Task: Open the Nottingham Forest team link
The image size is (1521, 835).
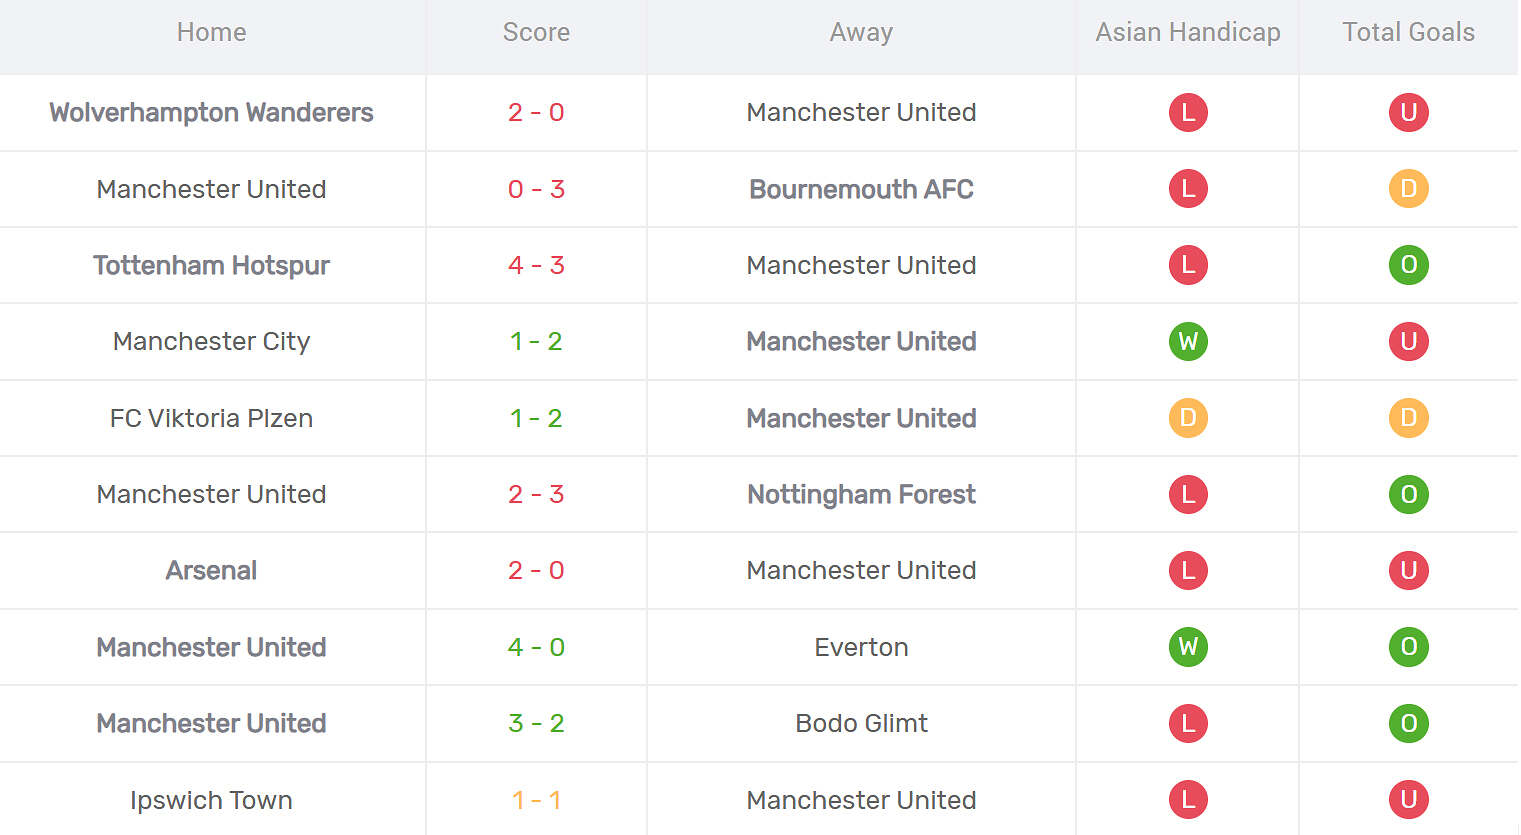Action: (861, 494)
